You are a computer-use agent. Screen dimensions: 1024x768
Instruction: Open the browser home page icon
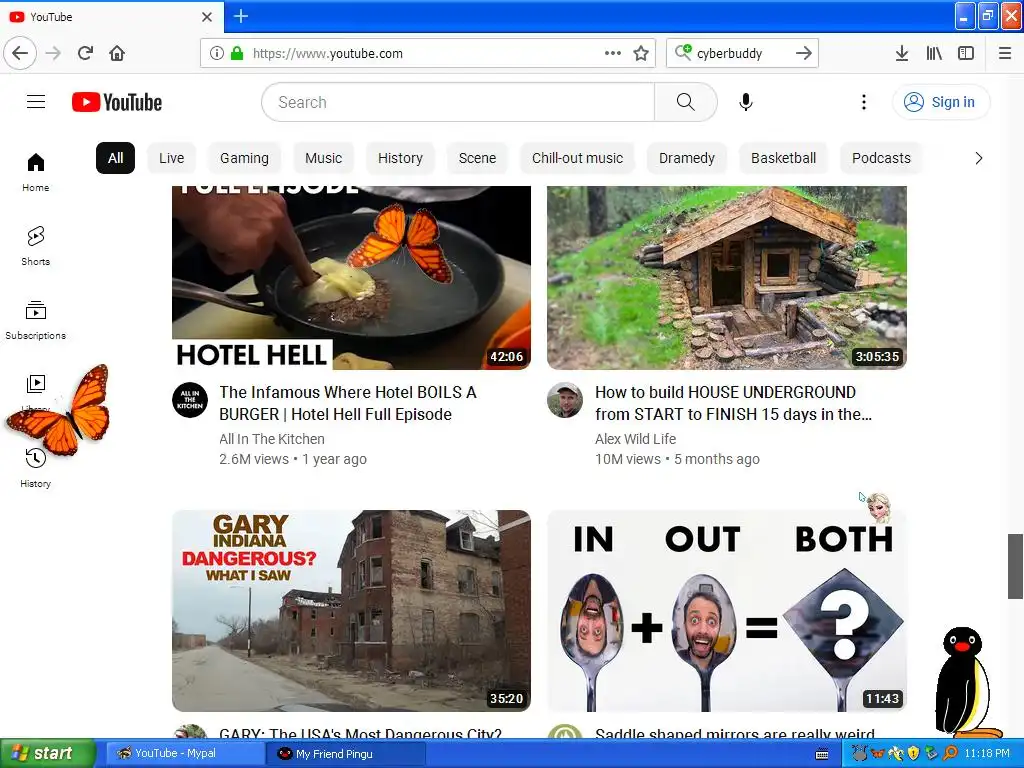click(x=117, y=53)
